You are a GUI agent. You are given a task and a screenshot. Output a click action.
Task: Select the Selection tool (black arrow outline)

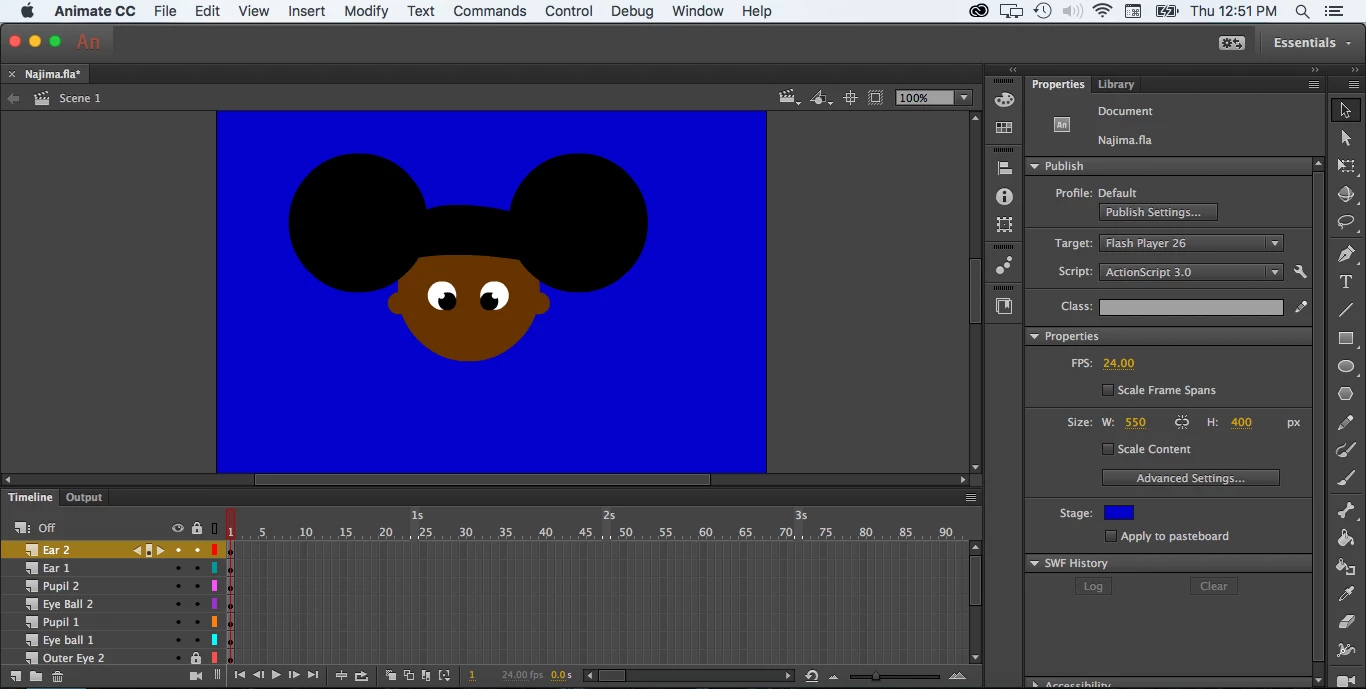pyautogui.click(x=1346, y=110)
